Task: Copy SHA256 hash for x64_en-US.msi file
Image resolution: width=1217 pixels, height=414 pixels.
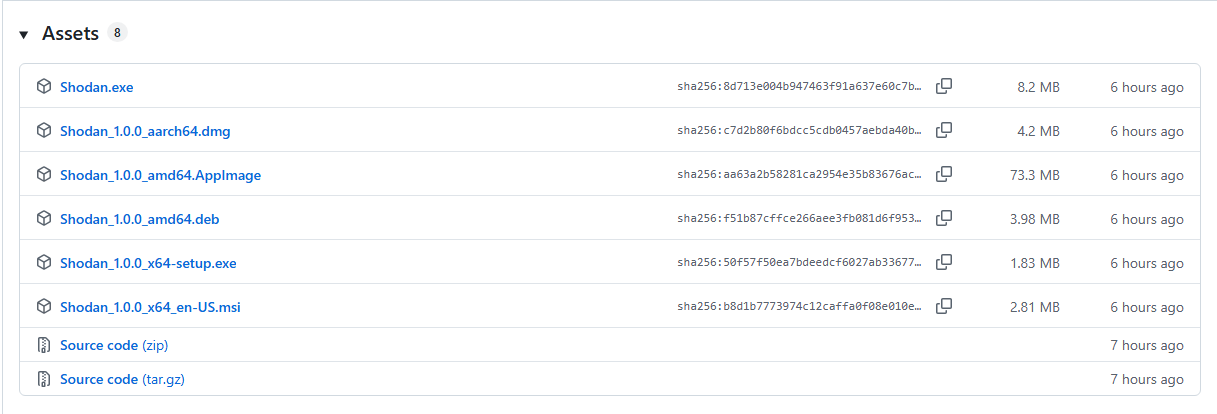Action: pos(943,307)
